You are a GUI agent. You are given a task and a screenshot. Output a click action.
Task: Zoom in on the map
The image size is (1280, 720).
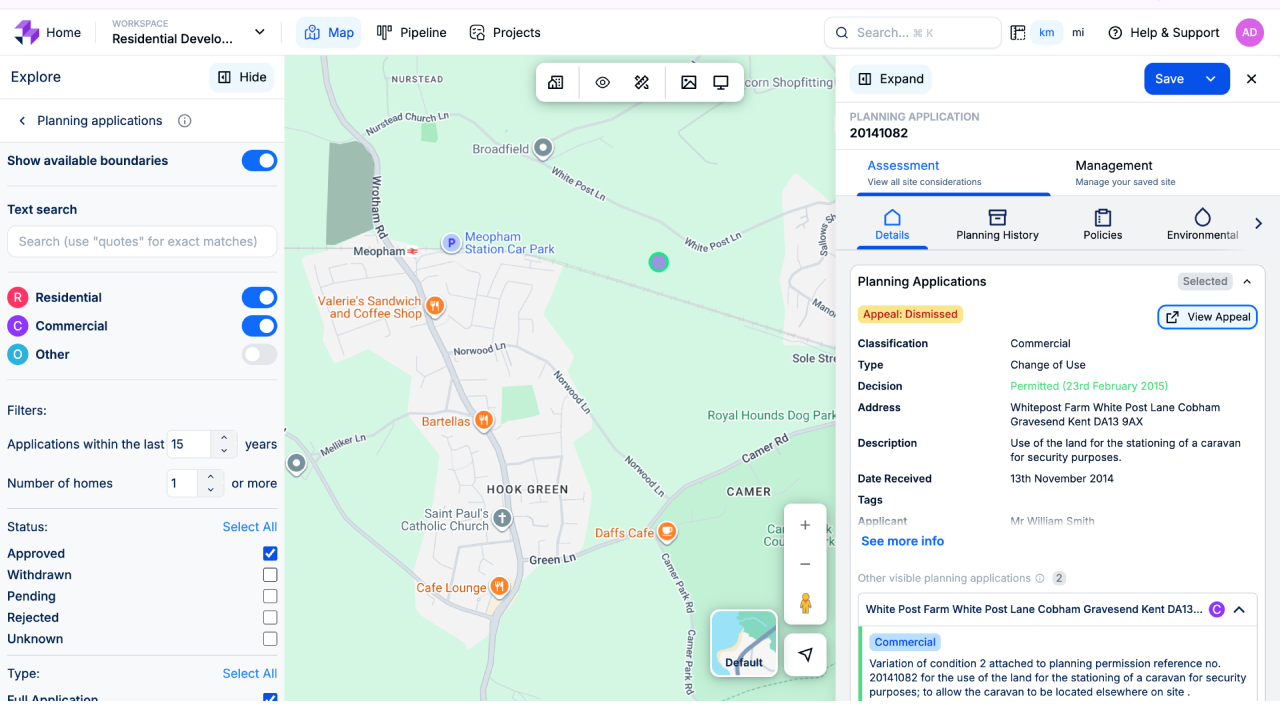(805, 525)
